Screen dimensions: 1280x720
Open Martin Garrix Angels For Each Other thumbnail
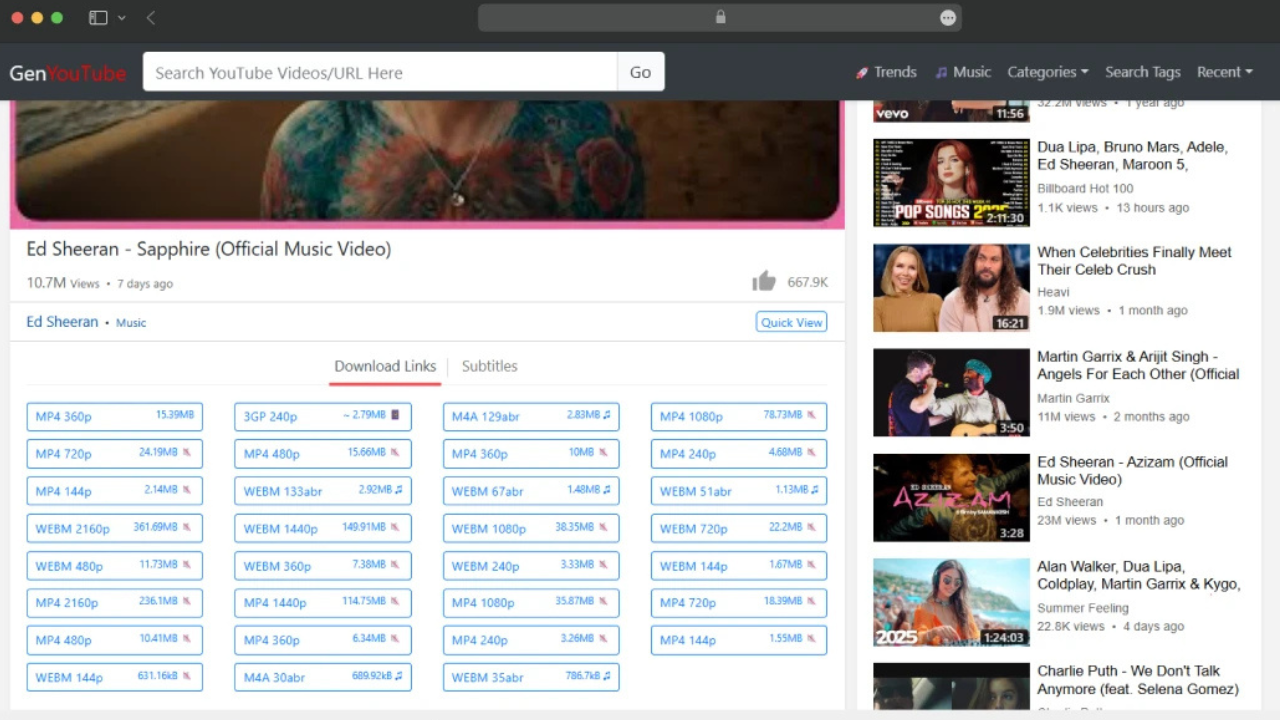[951, 392]
